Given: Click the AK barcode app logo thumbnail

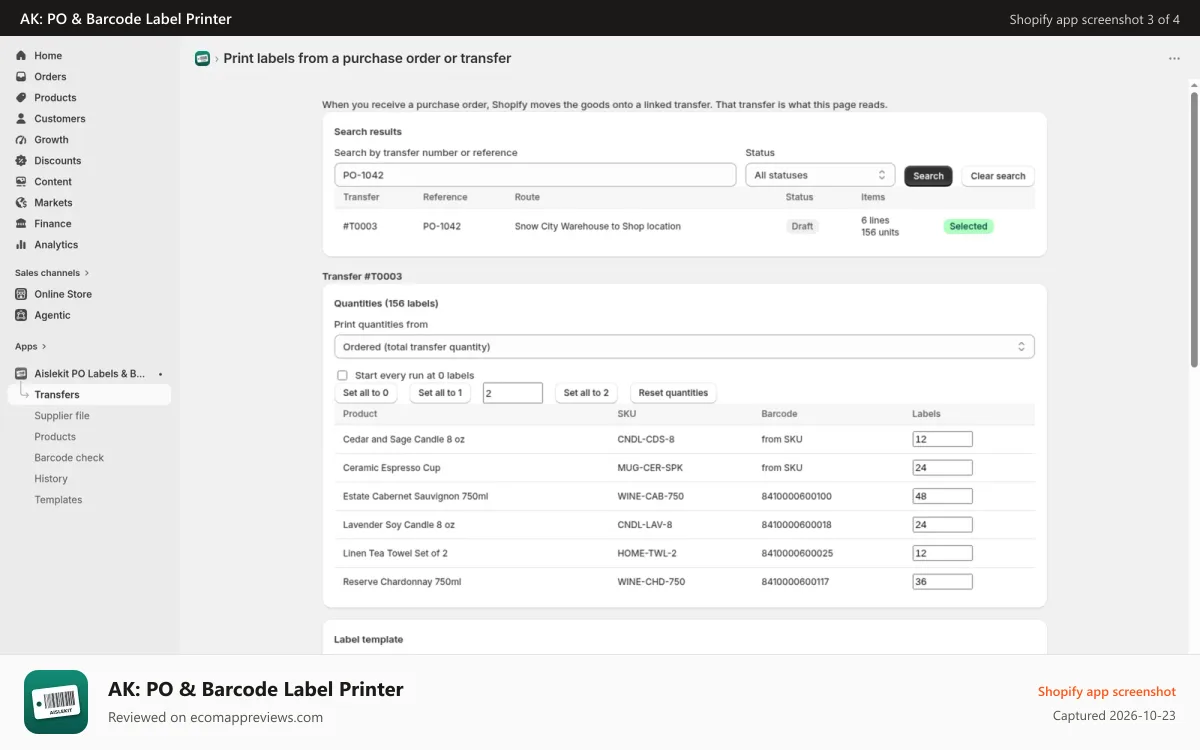Looking at the screenshot, I should point(56,702).
